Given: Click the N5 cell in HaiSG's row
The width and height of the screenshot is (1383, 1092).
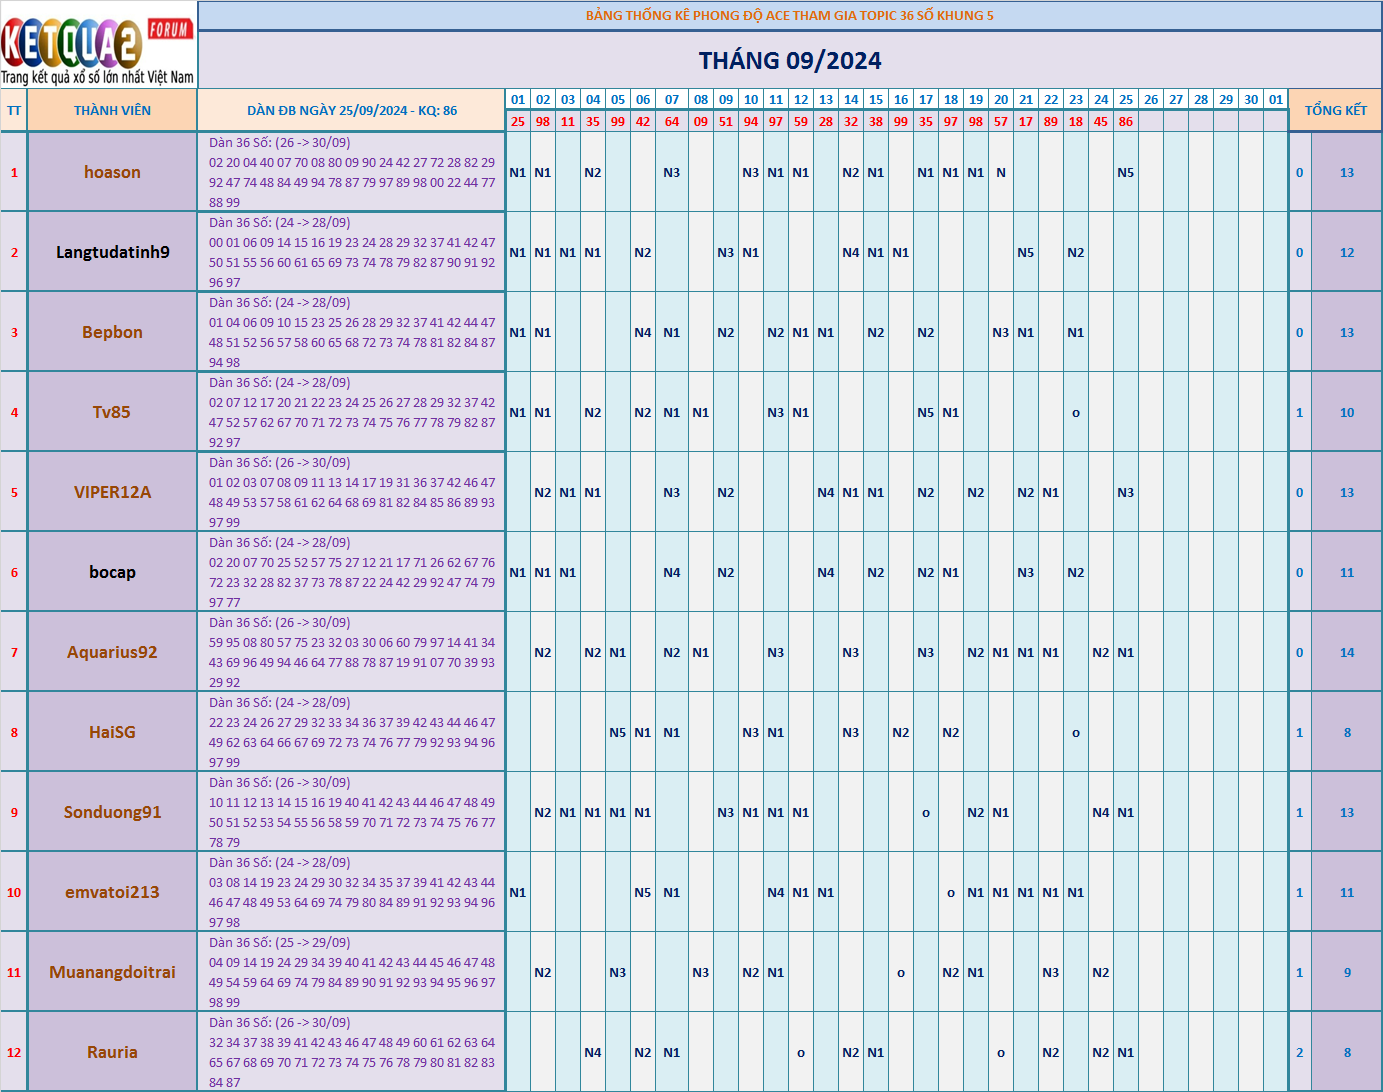Looking at the screenshot, I should [x=617, y=732].
